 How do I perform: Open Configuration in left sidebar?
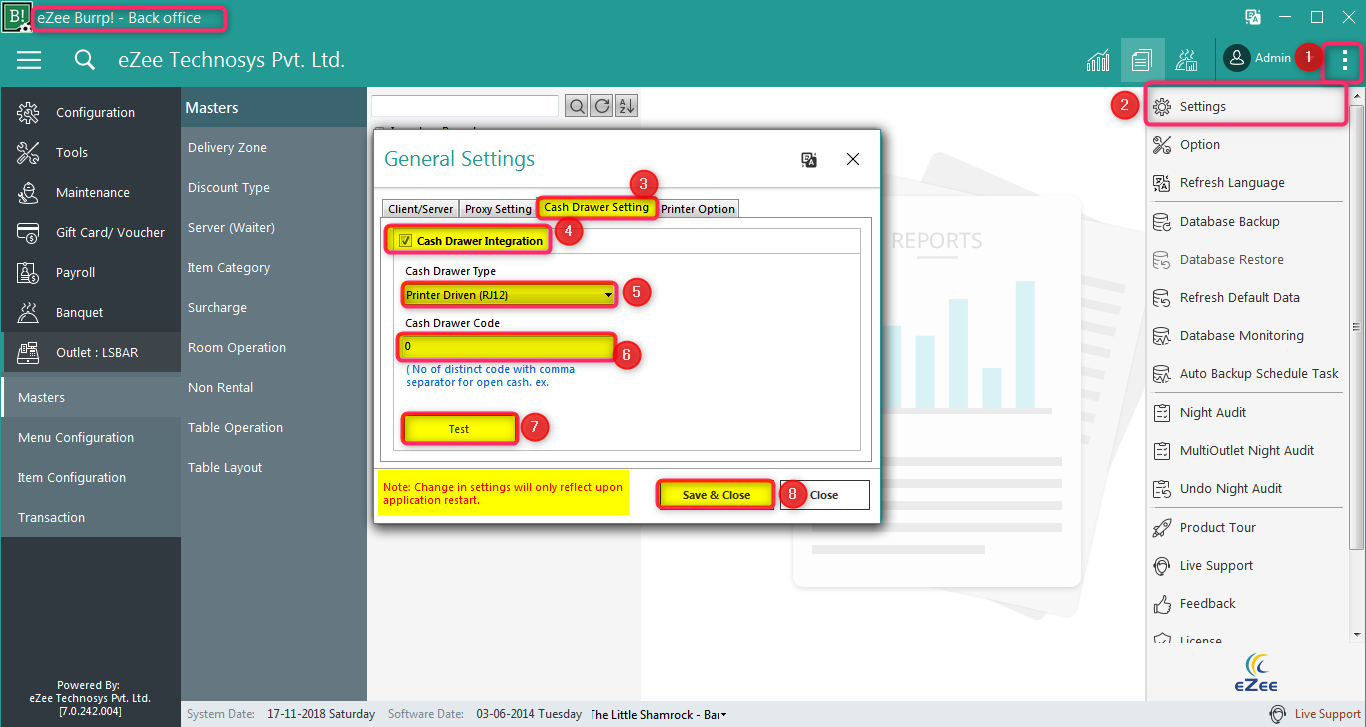point(91,112)
